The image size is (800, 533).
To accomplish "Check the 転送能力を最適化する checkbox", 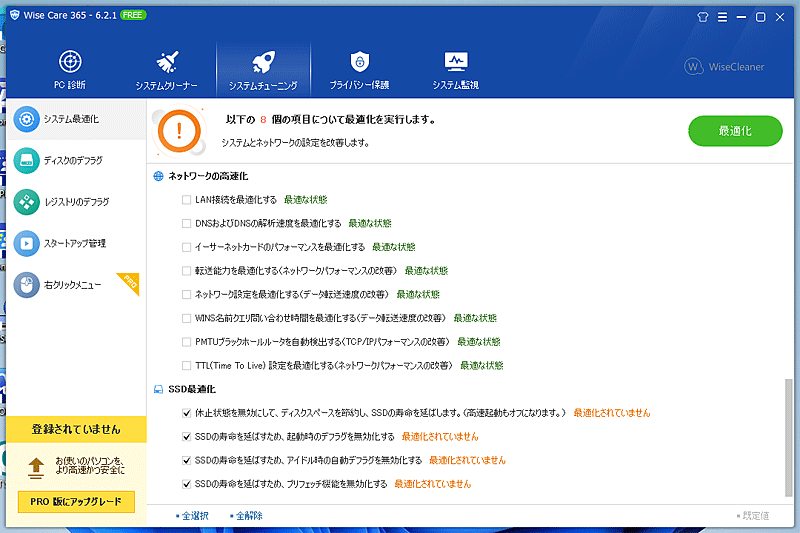I will pos(186,271).
